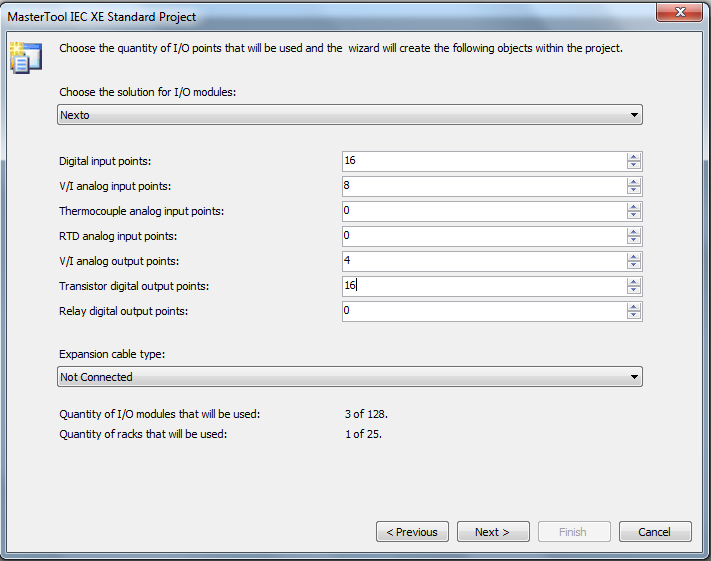Increase Digital input points with up arrow
The height and width of the screenshot is (561, 711).
(633, 157)
